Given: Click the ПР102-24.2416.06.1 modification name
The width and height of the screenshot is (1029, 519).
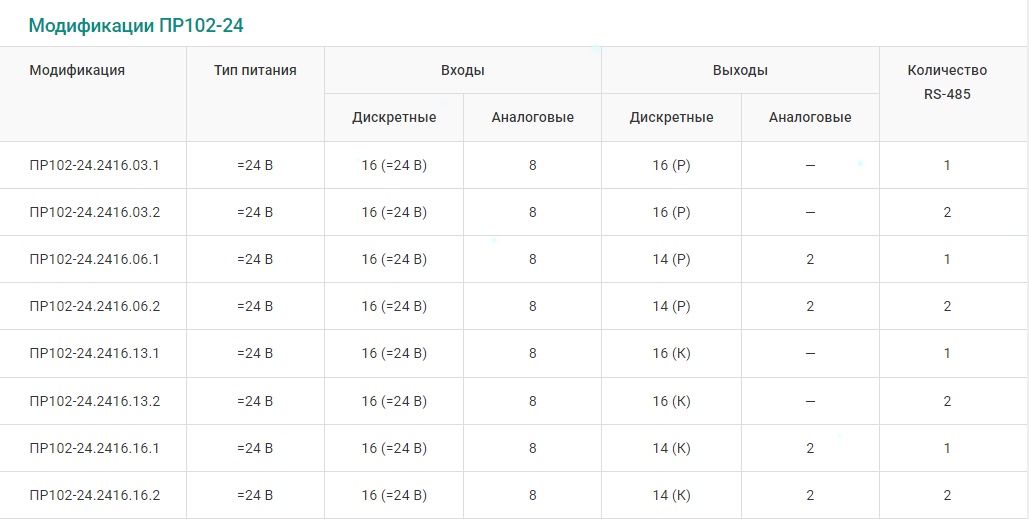Looking at the screenshot, I should [95, 259].
